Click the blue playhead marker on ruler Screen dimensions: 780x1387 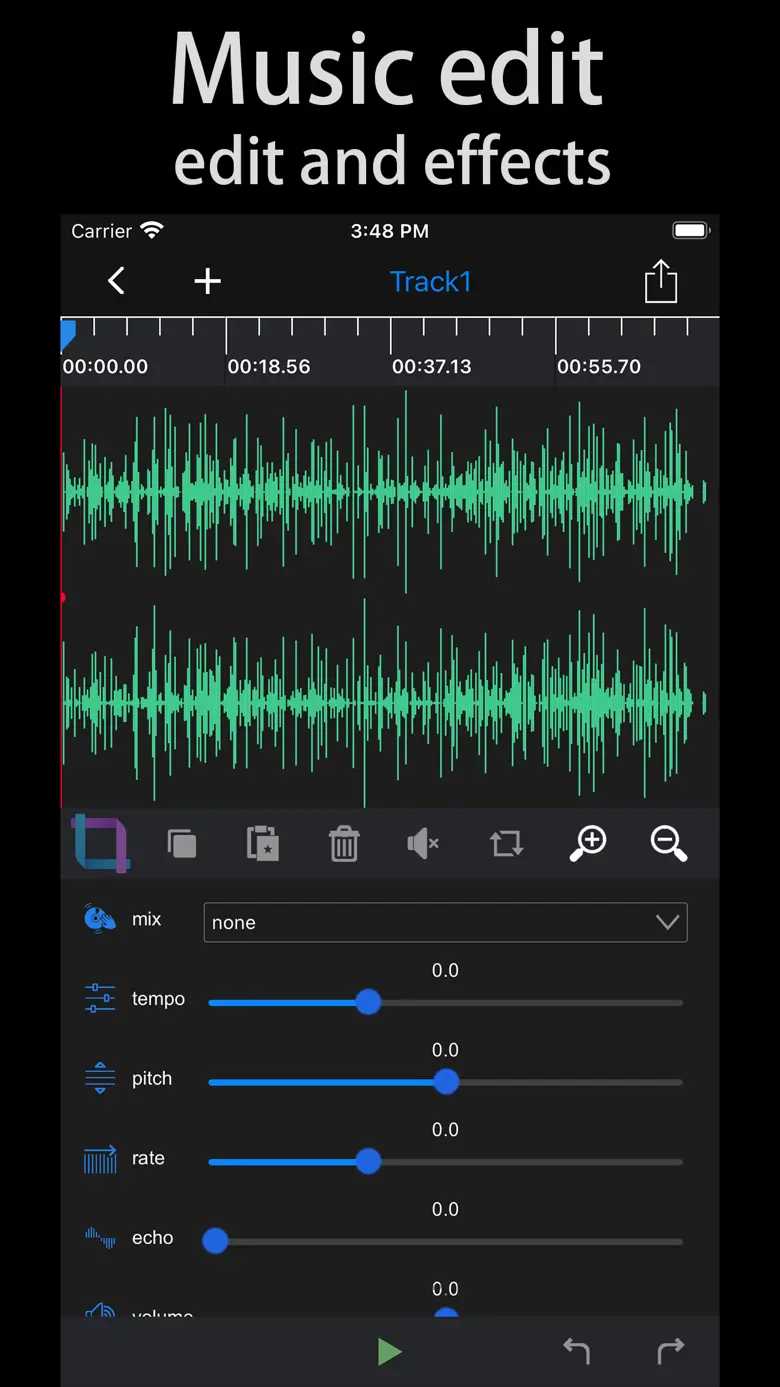point(68,334)
